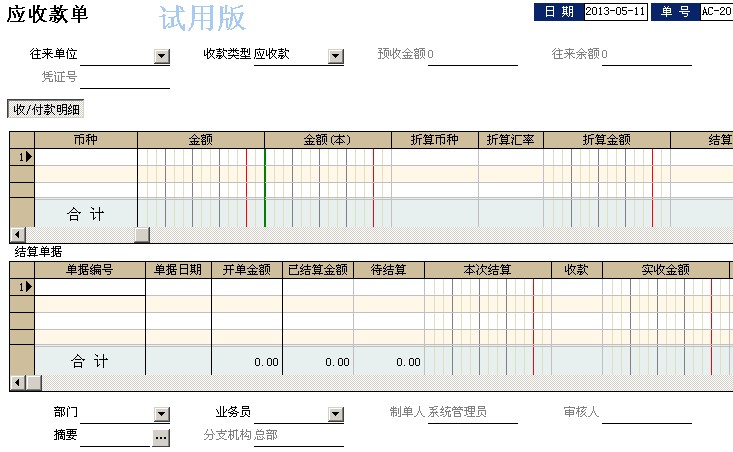Select the 单据日期 column header
The height and width of the screenshot is (452, 733).
click(179, 270)
